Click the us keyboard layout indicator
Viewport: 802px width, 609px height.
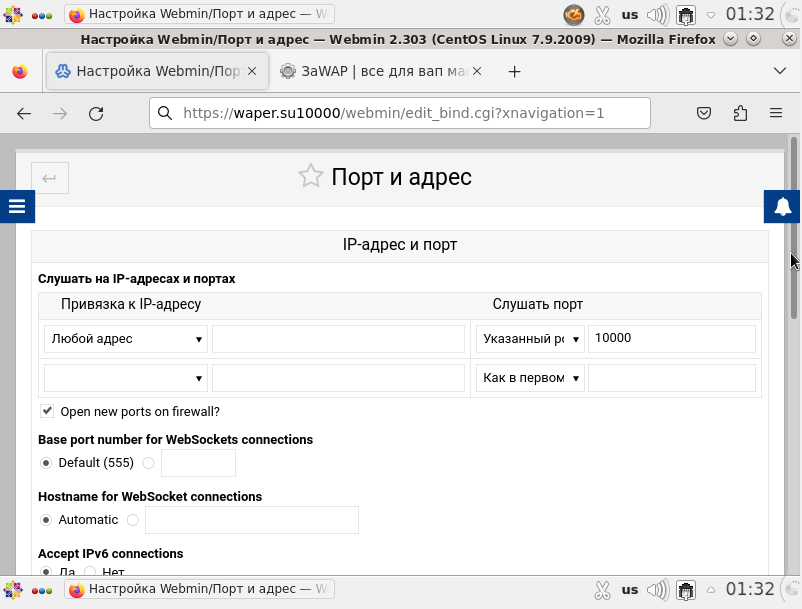click(630, 15)
